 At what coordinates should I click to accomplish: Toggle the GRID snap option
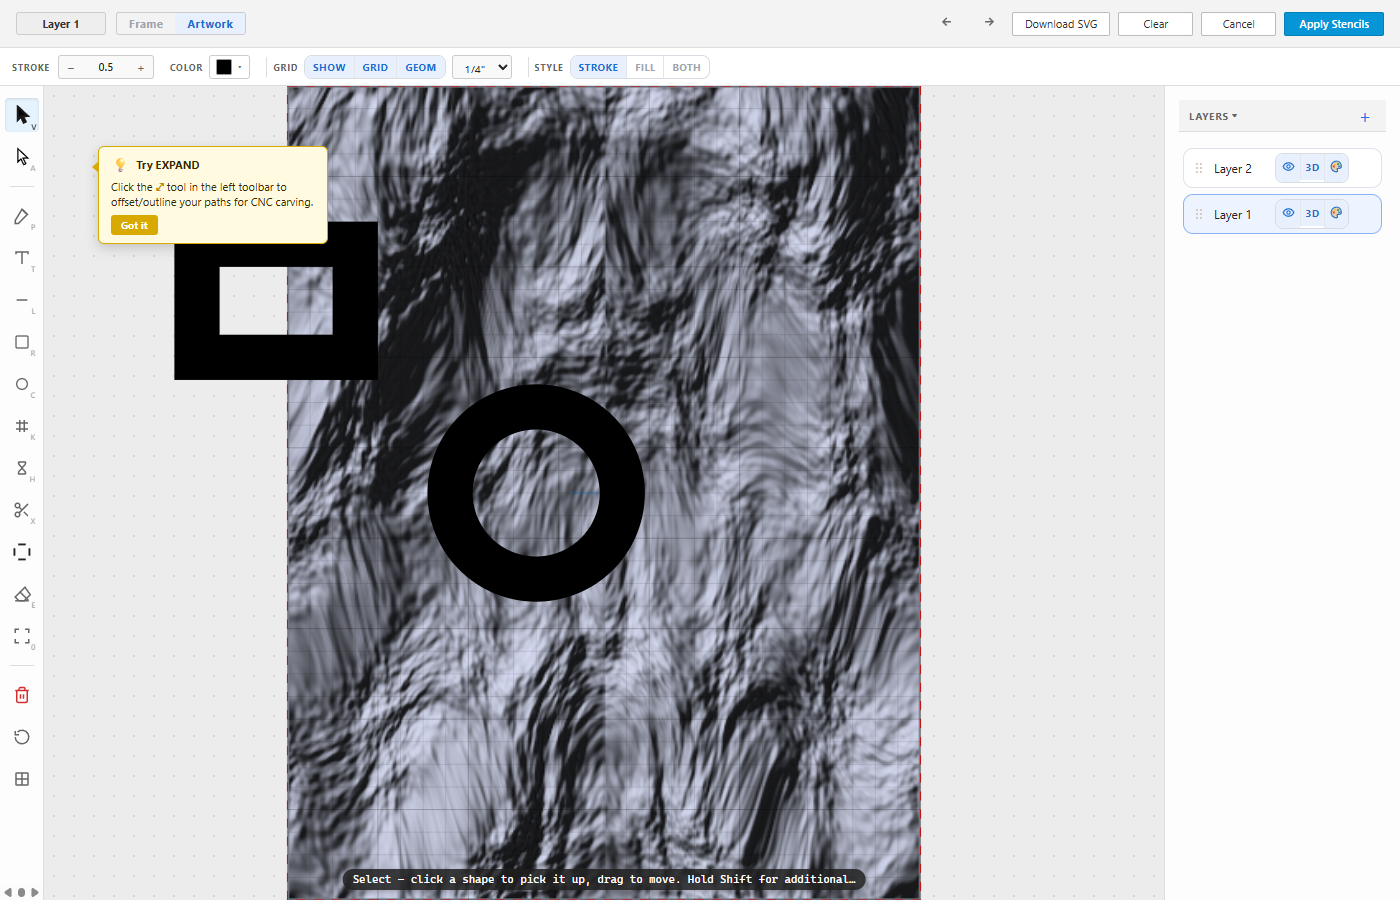(375, 68)
